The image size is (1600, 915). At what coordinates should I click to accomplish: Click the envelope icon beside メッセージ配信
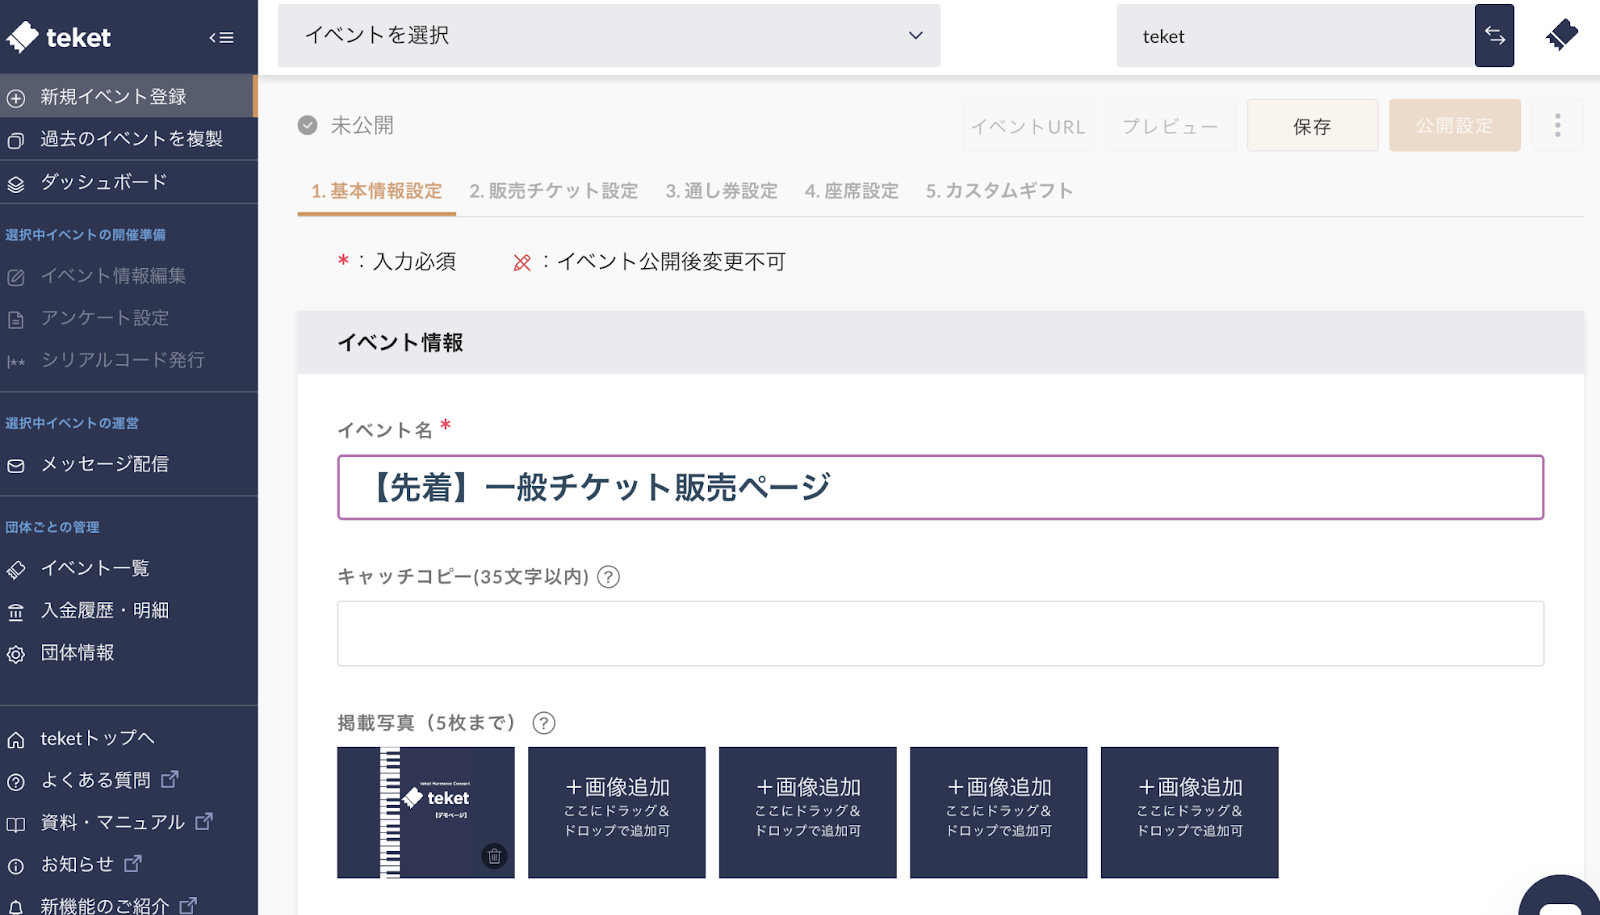16,465
